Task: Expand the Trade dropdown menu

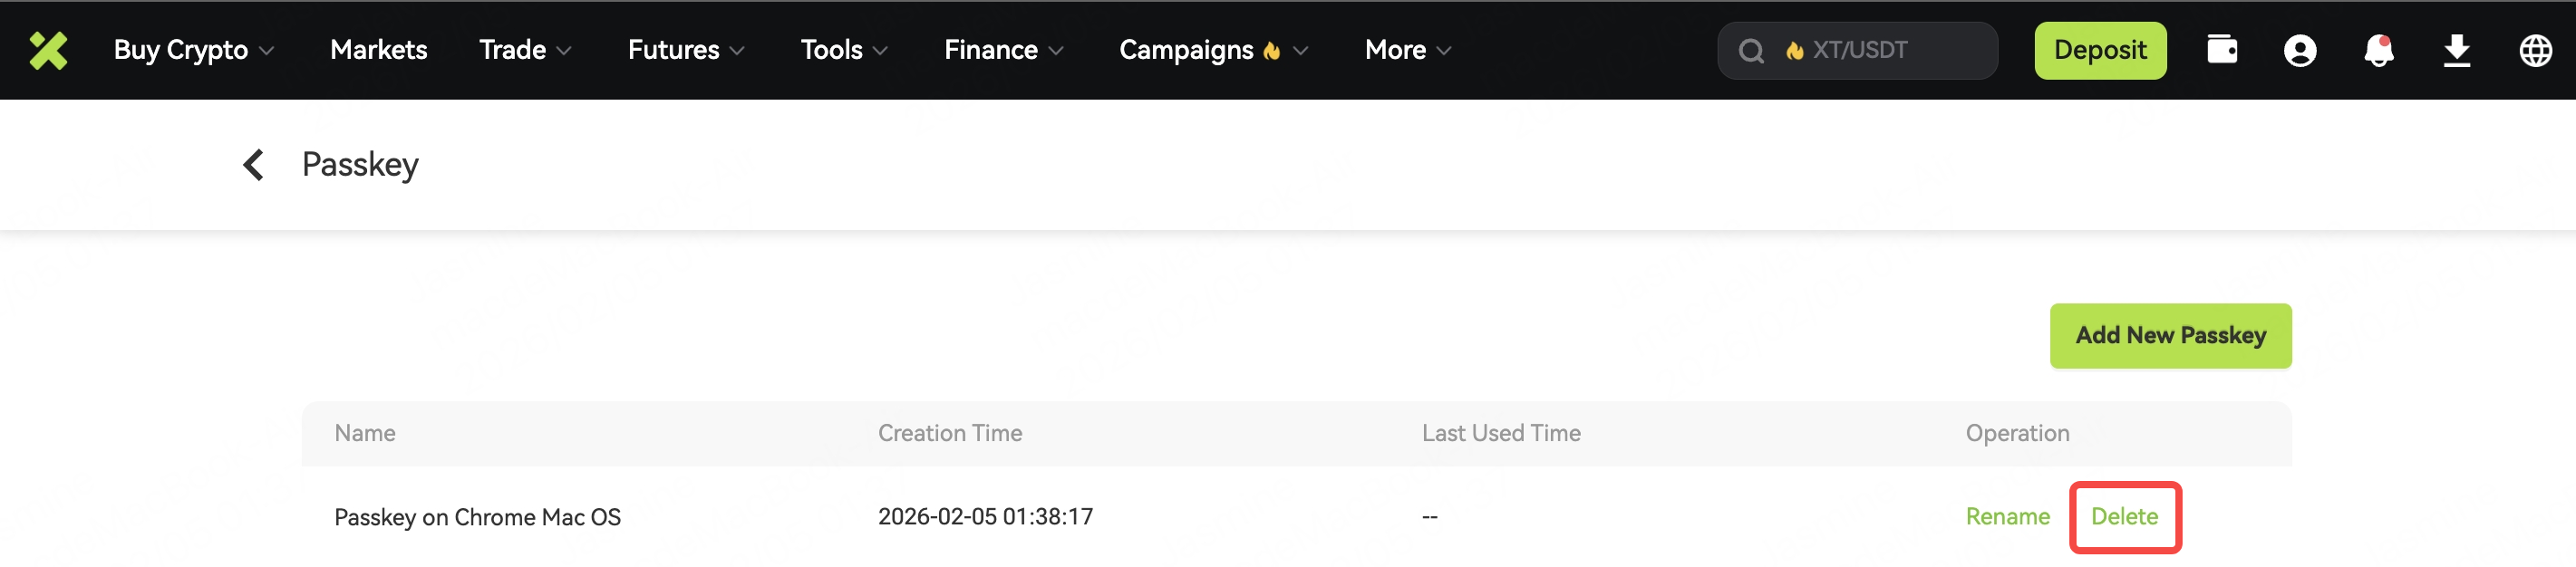Action: coord(525,50)
